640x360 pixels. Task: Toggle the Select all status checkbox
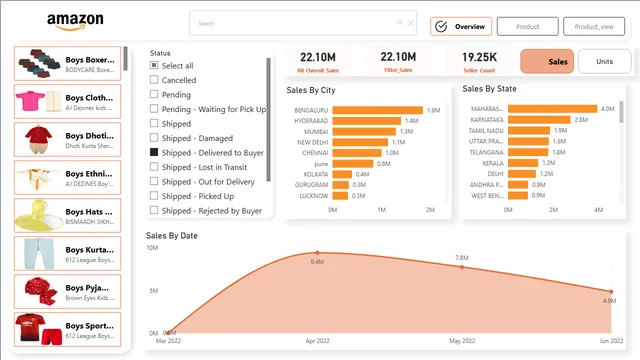click(x=154, y=65)
